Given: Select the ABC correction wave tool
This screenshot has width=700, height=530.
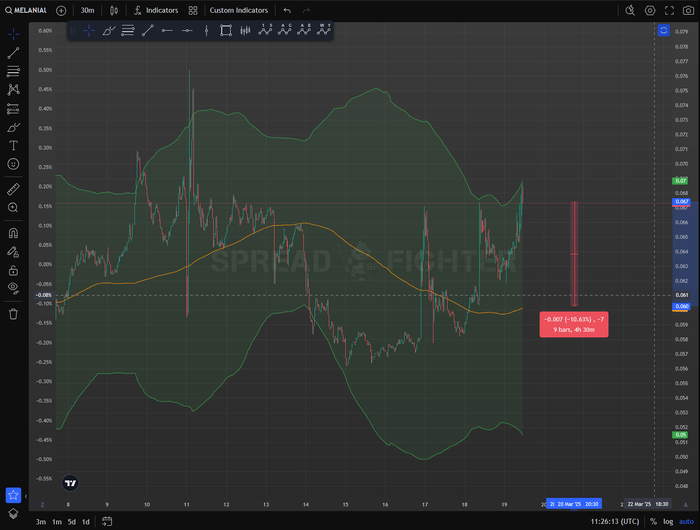Looking at the screenshot, I should pyautogui.click(x=285, y=30).
